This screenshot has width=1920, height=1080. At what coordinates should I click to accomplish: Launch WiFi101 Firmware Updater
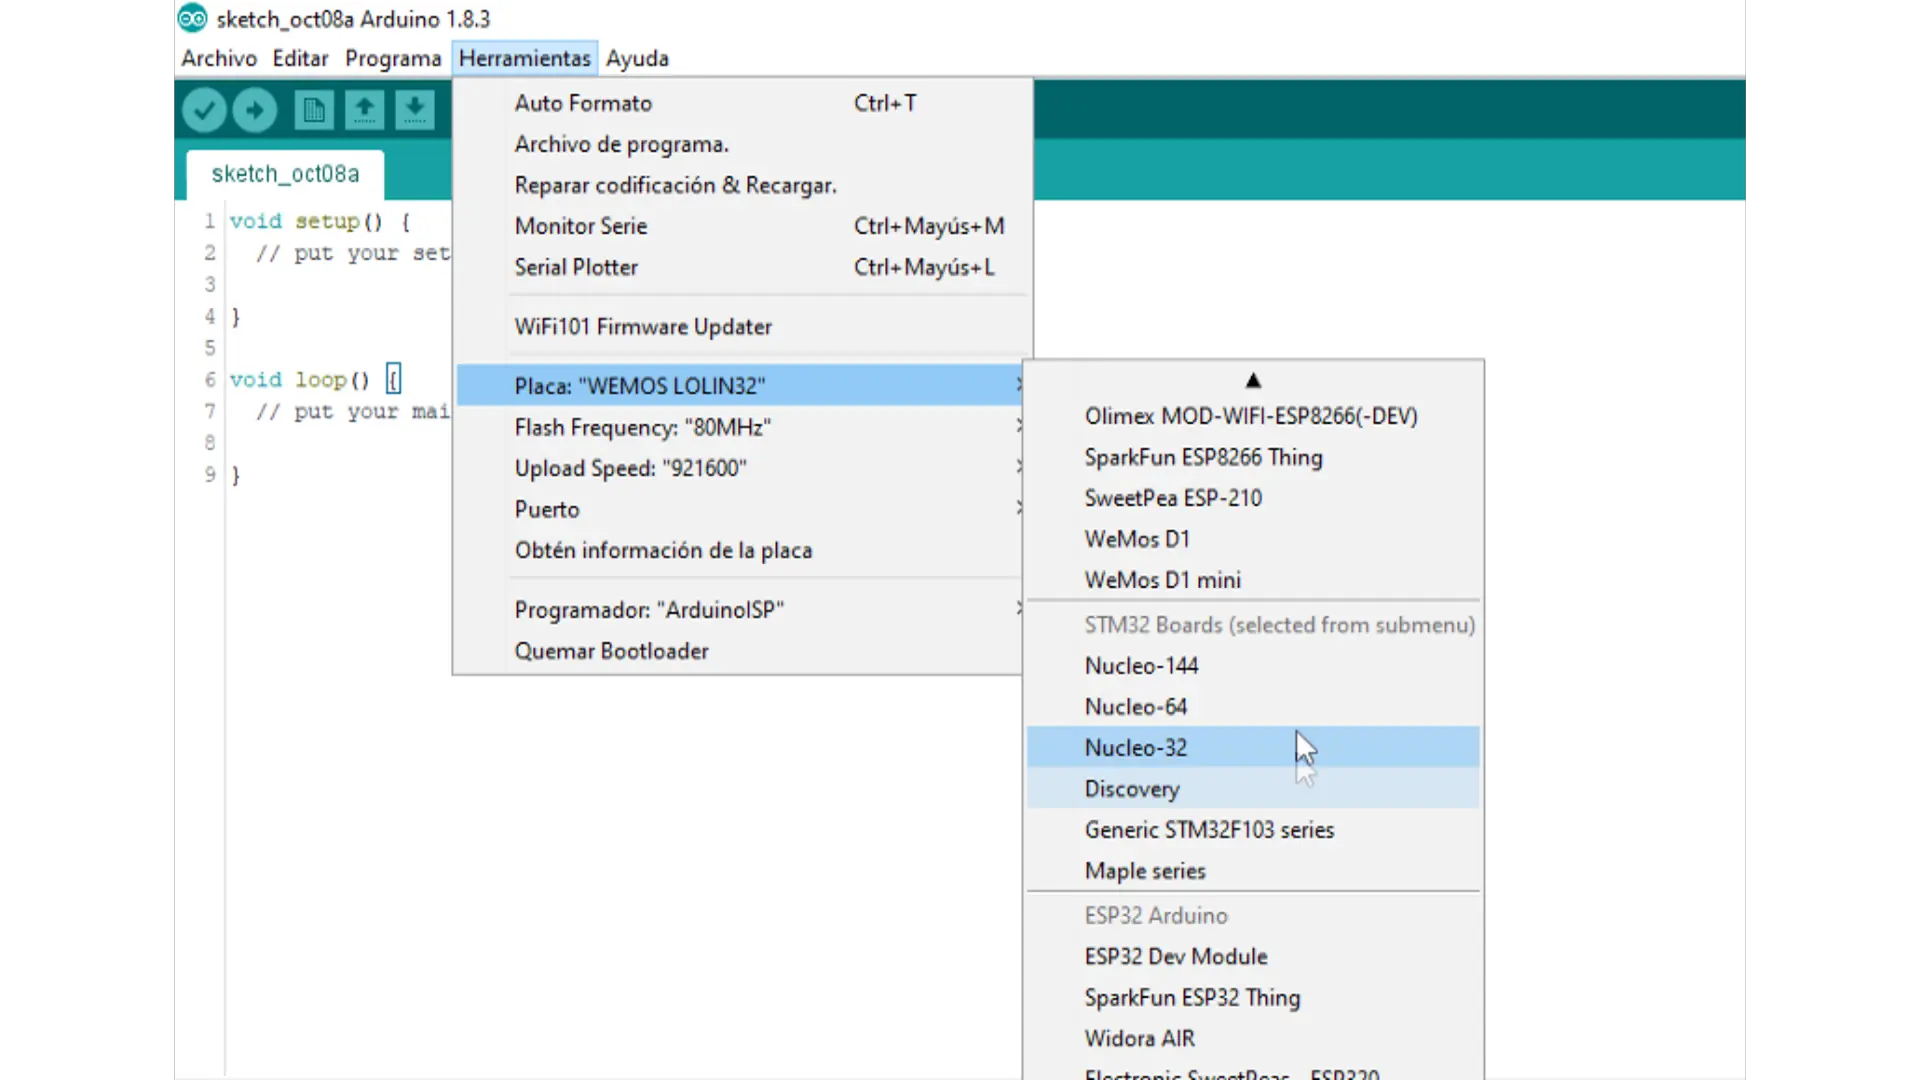(x=742, y=327)
